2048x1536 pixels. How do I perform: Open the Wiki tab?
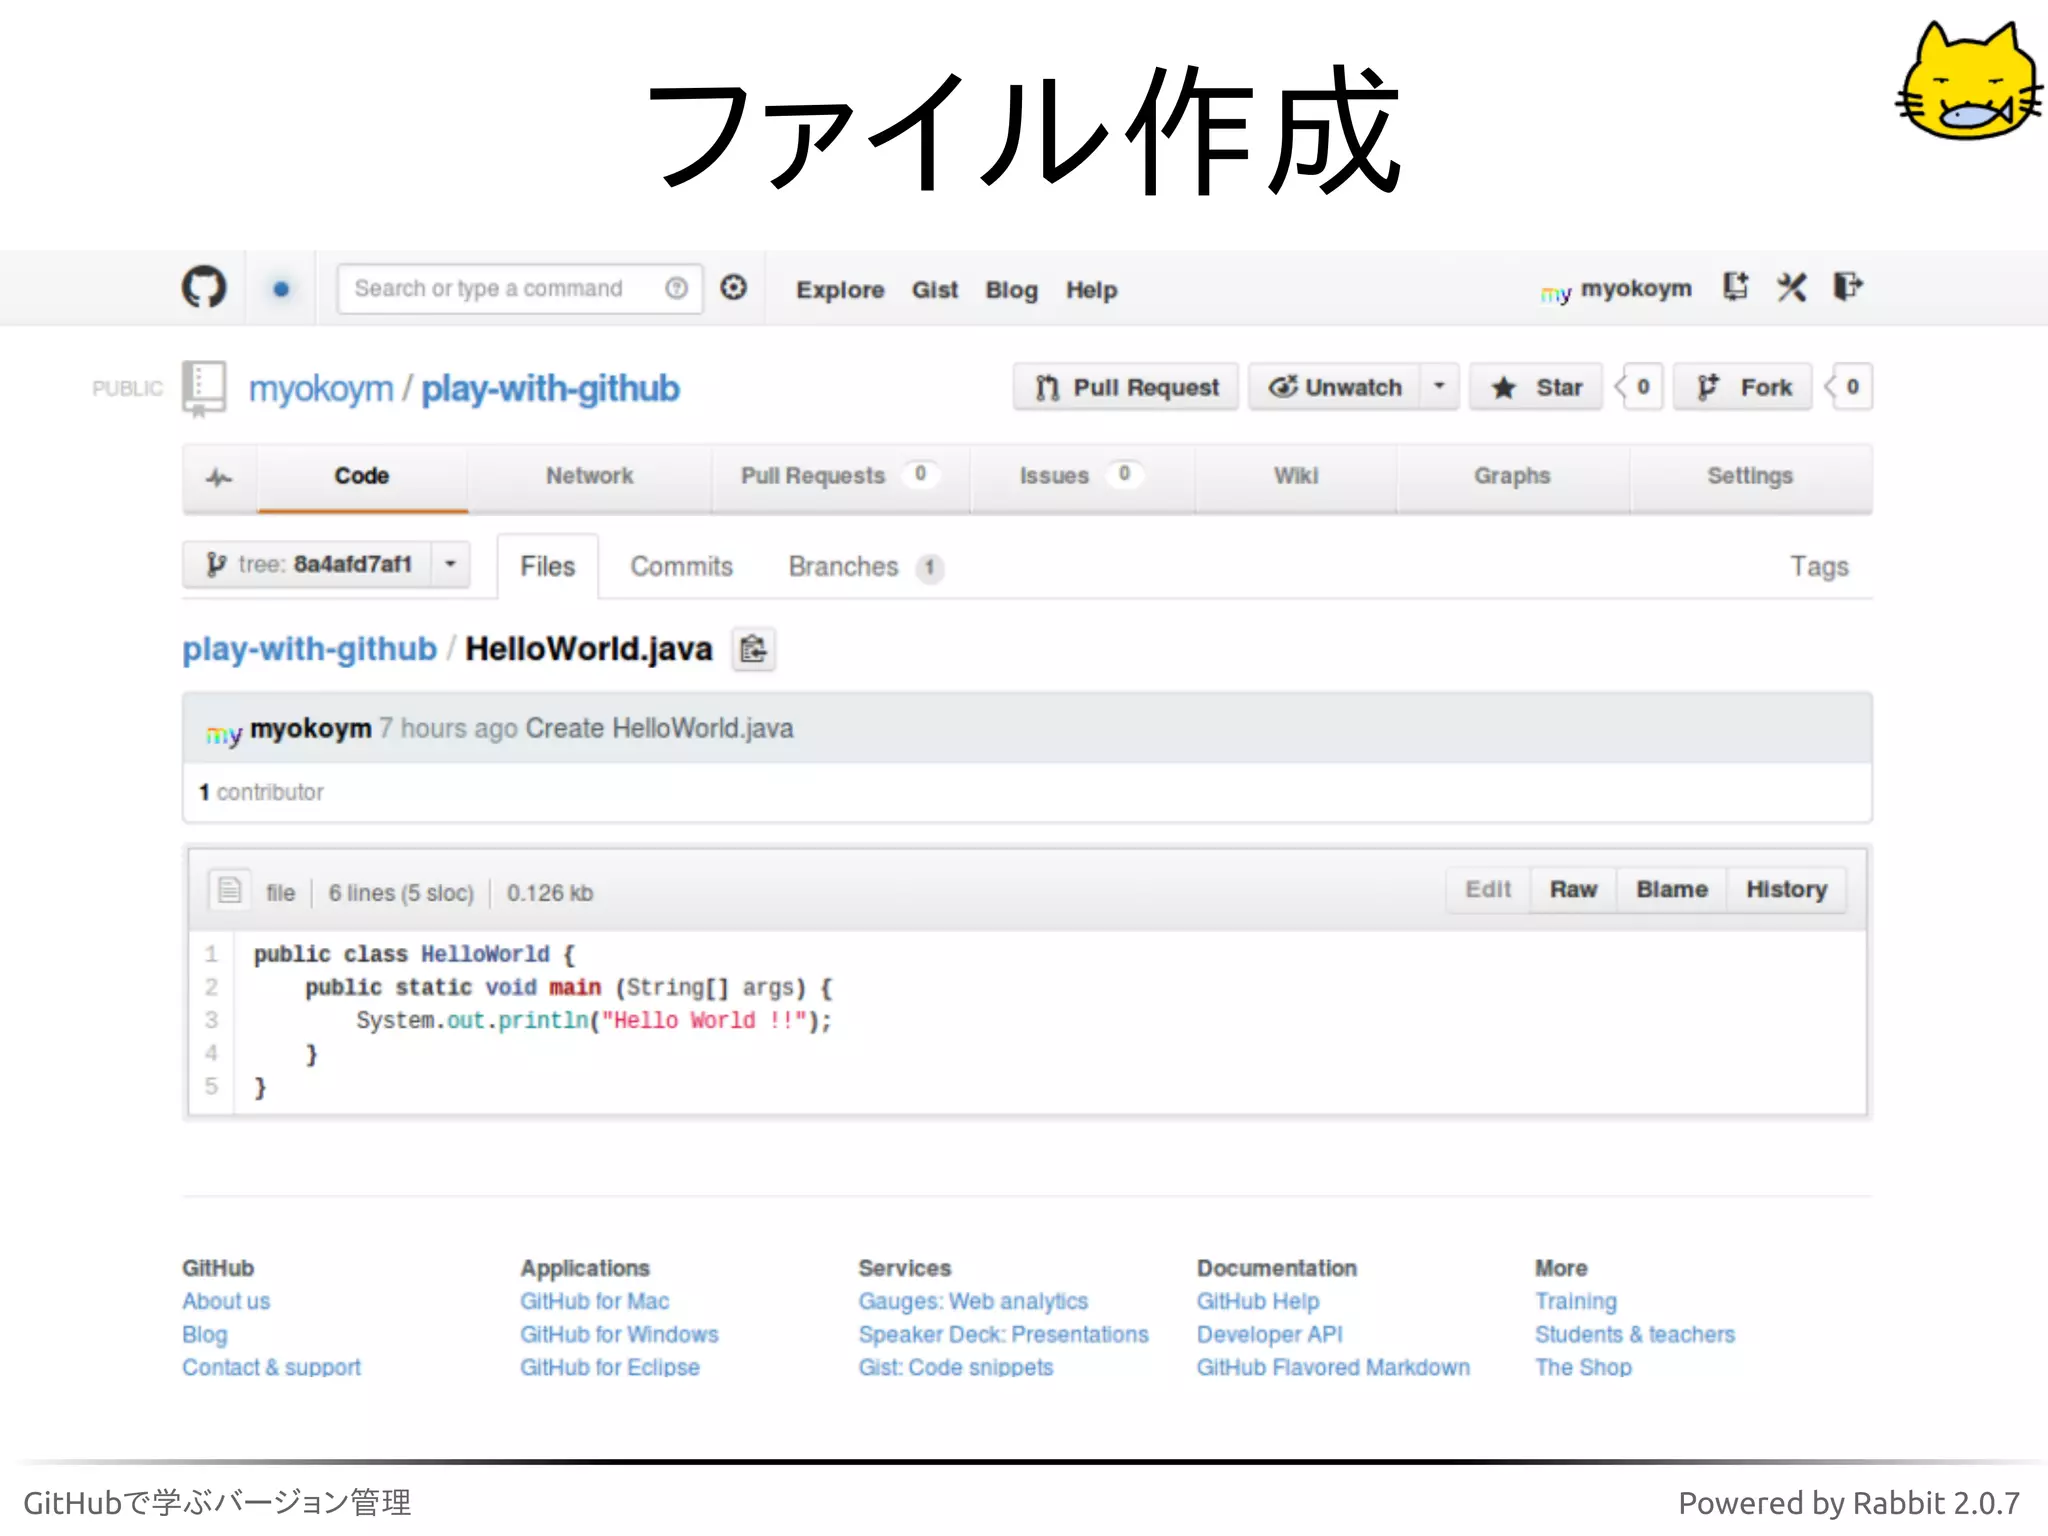coord(1295,477)
